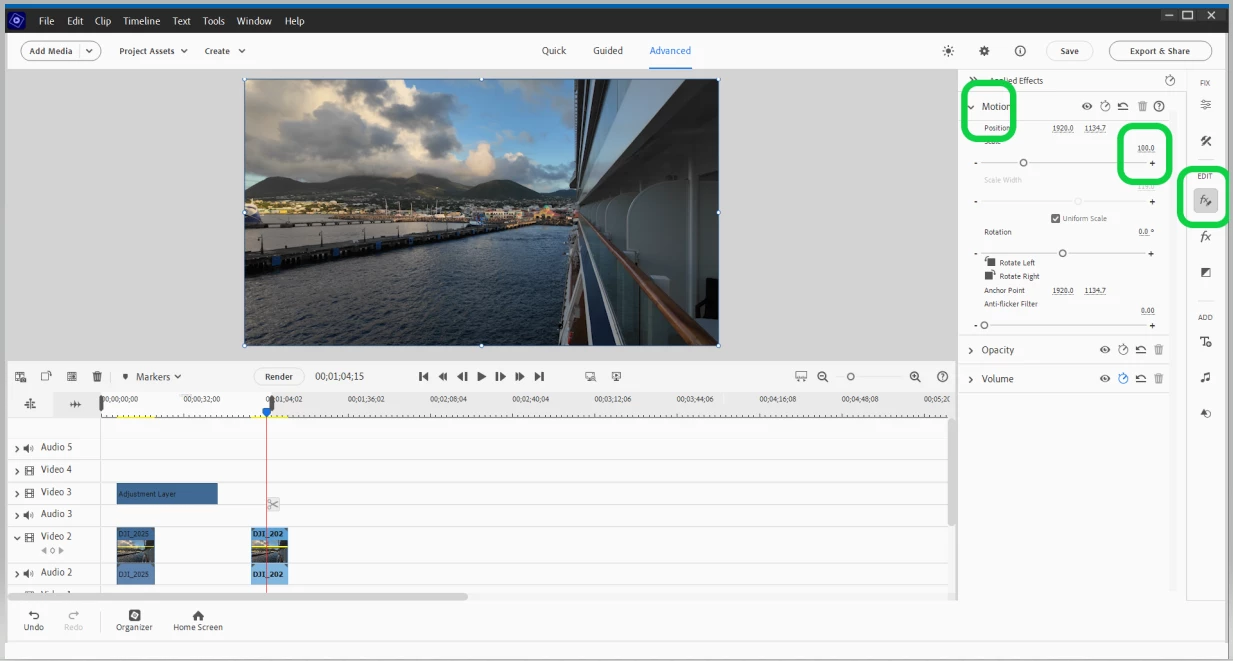Uncheck the Uniform Scale checkbox
The height and width of the screenshot is (661, 1233).
(1055, 218)
